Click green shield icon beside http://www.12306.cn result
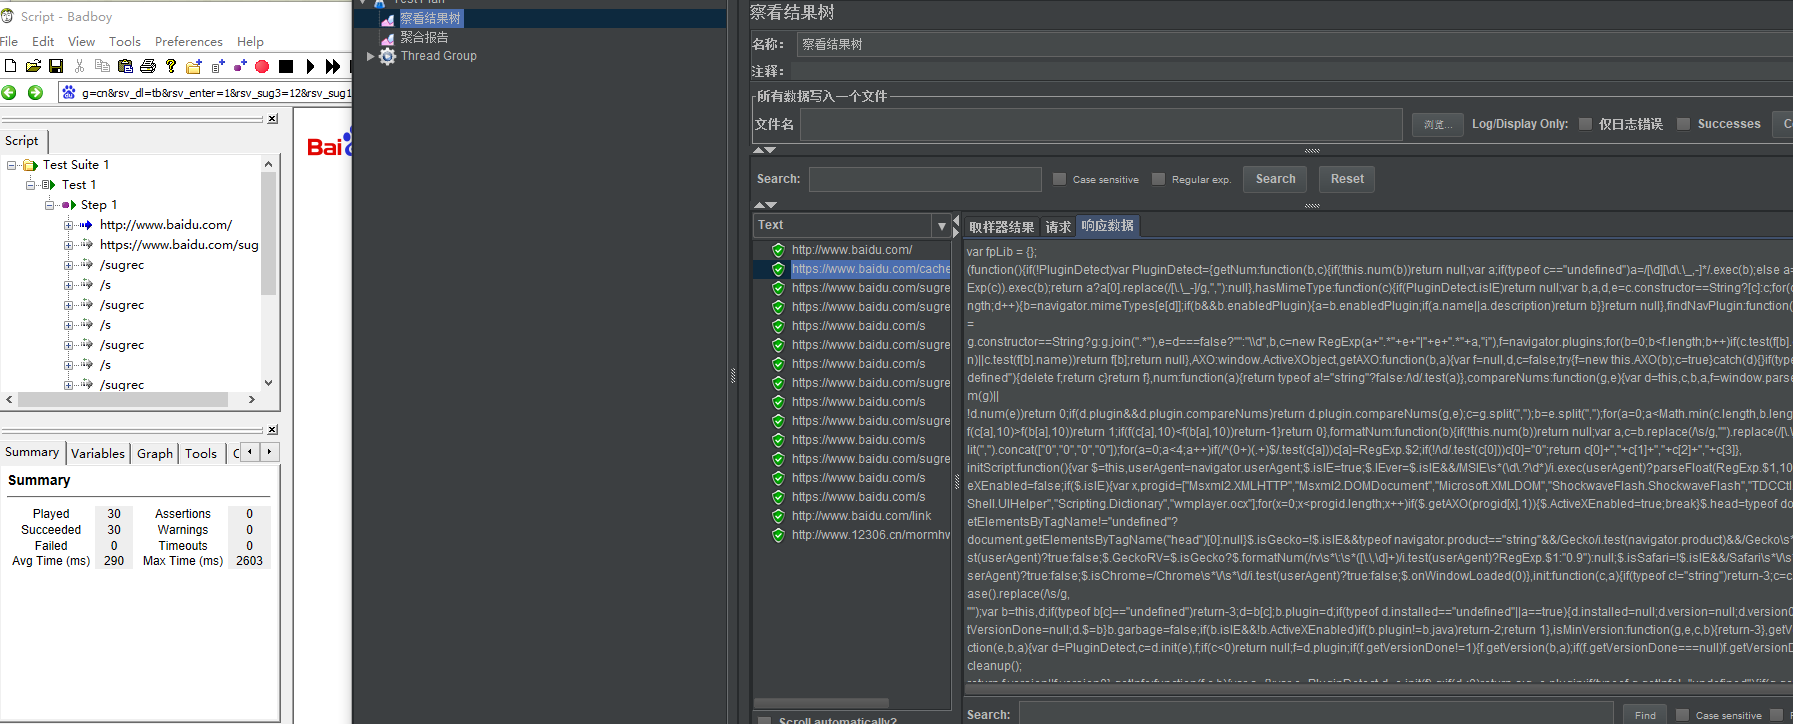 pos(778,535)
